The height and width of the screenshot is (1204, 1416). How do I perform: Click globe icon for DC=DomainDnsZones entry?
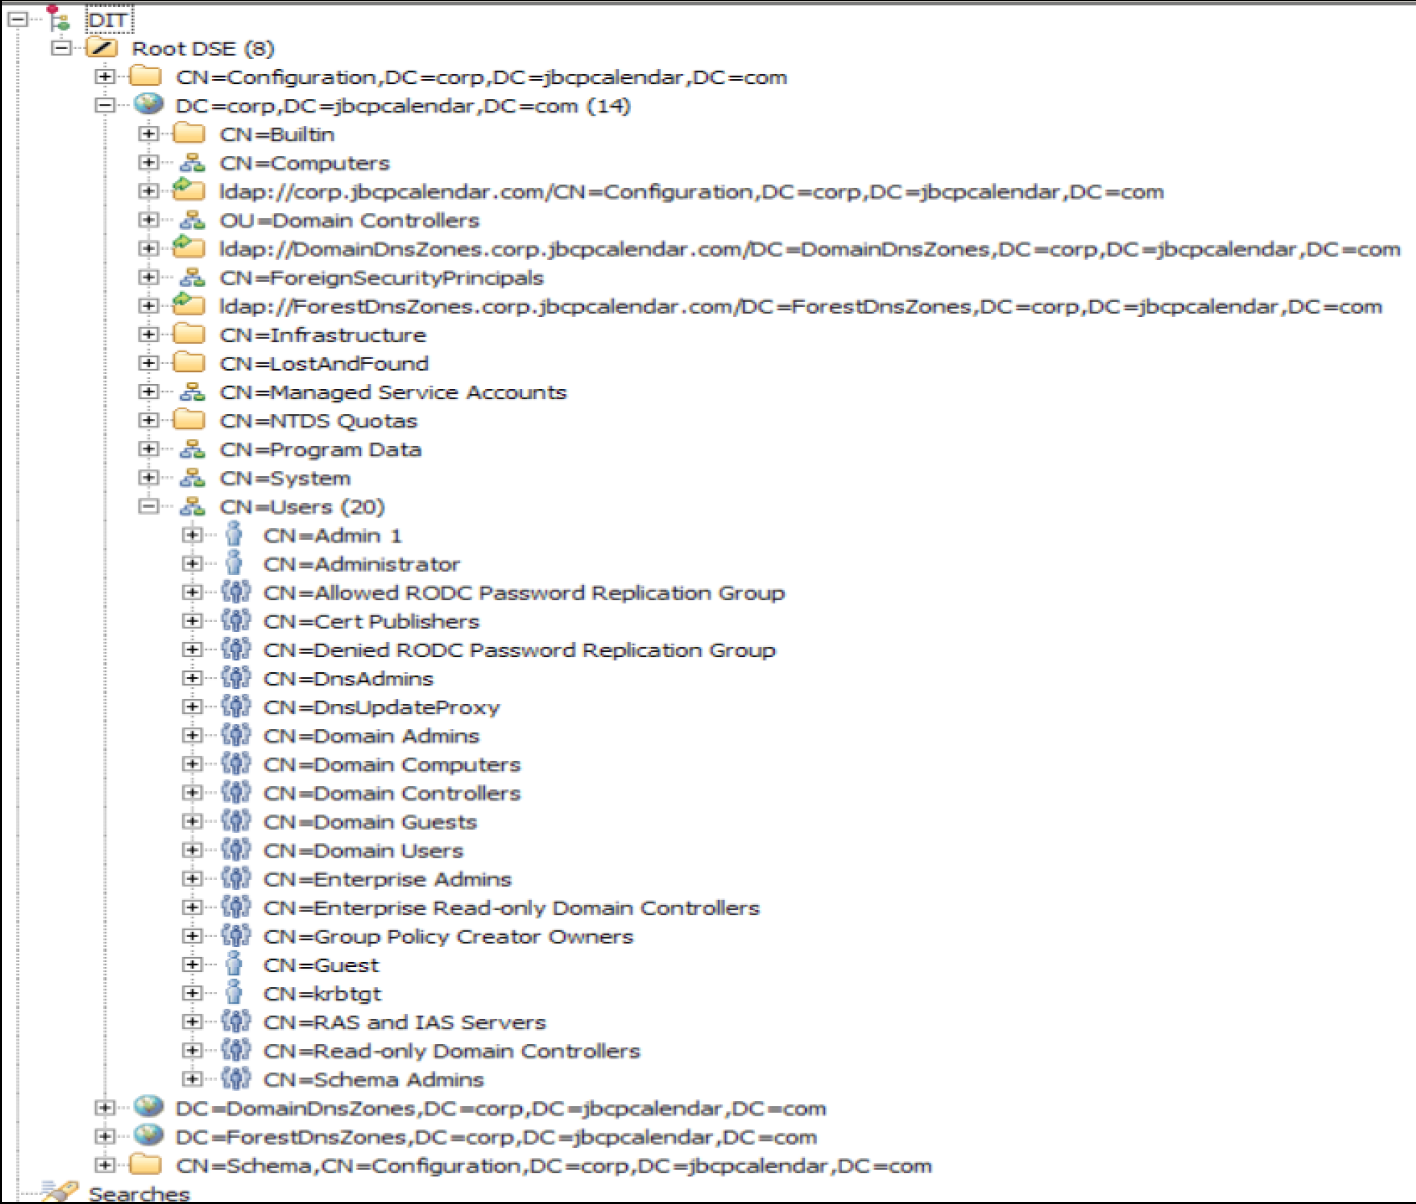click(x=148, y=1107)
